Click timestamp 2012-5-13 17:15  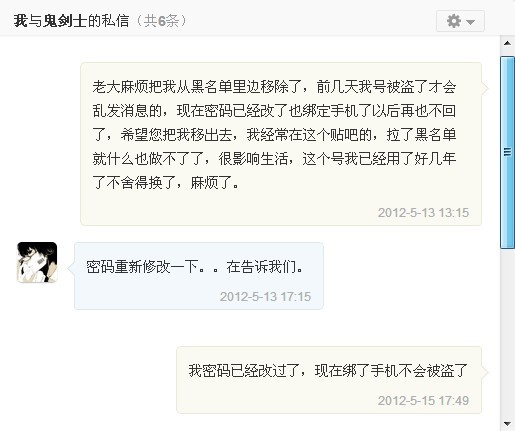(x=265, y=297)
